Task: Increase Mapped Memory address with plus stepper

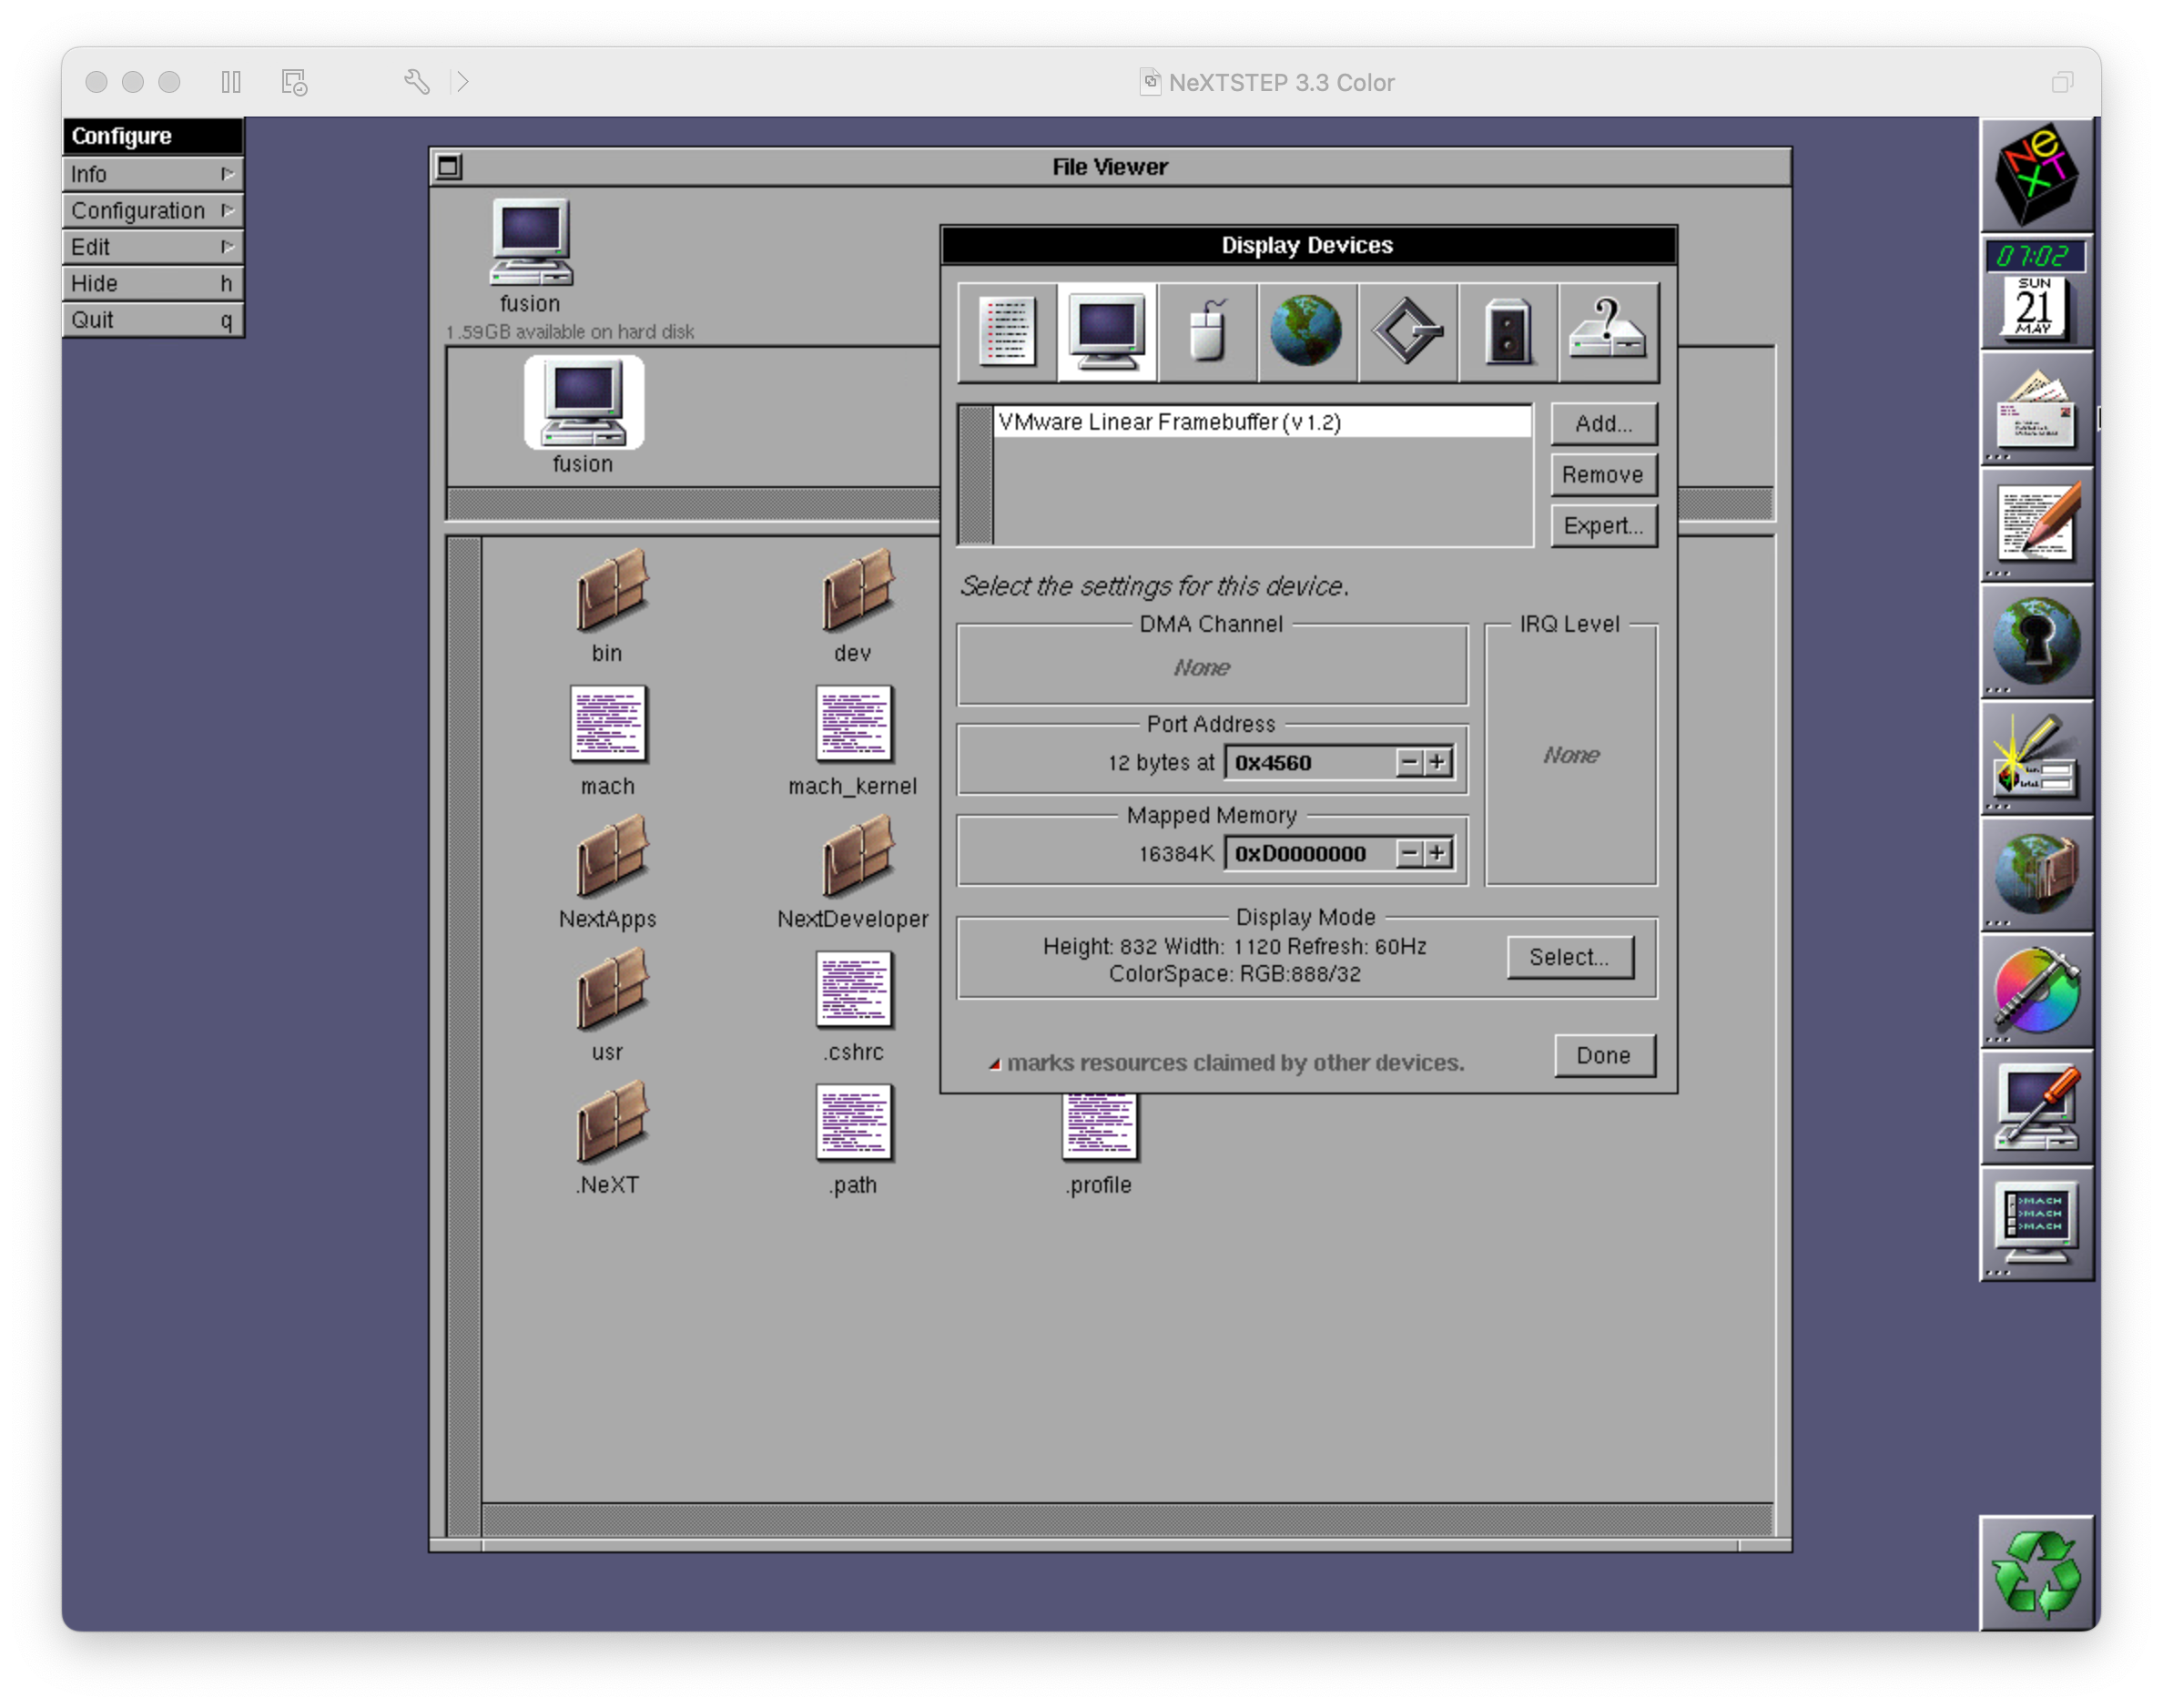Action: [1438, 854]
